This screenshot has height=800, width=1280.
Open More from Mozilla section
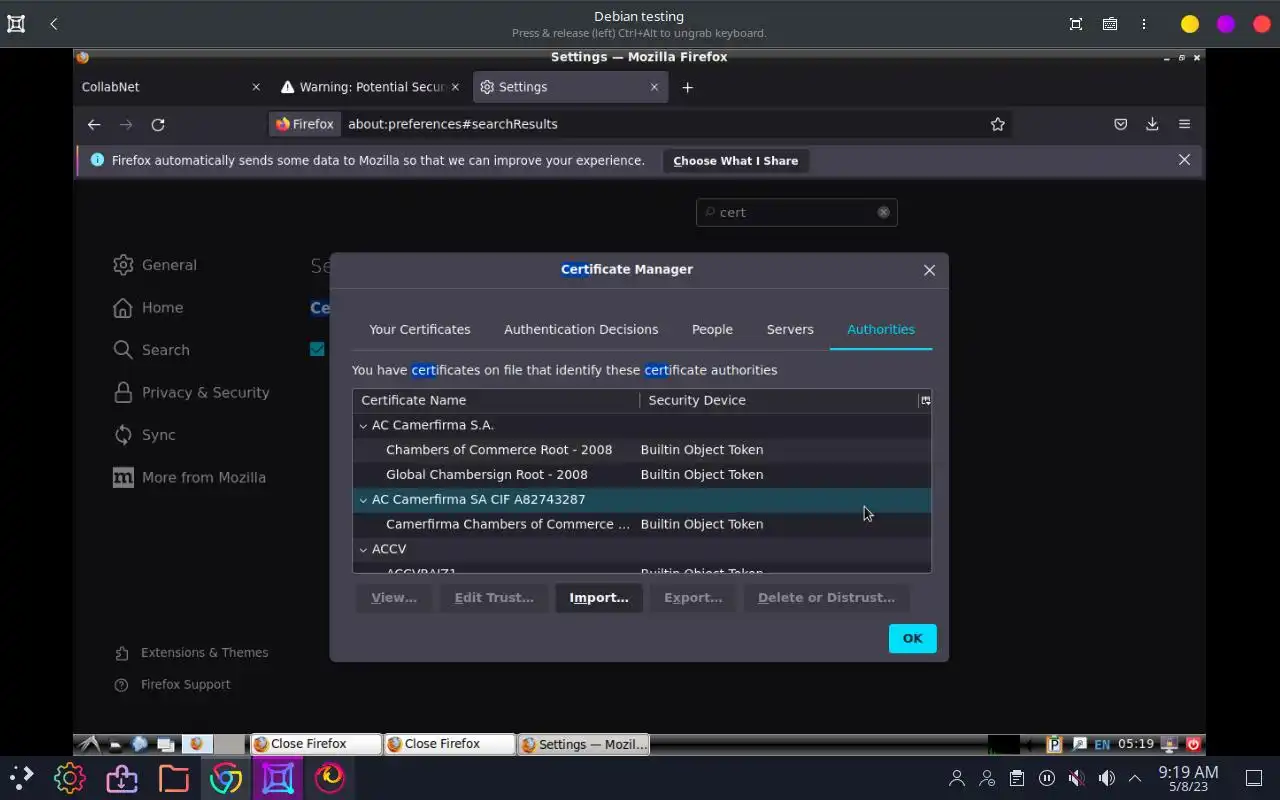coord(189,477)
